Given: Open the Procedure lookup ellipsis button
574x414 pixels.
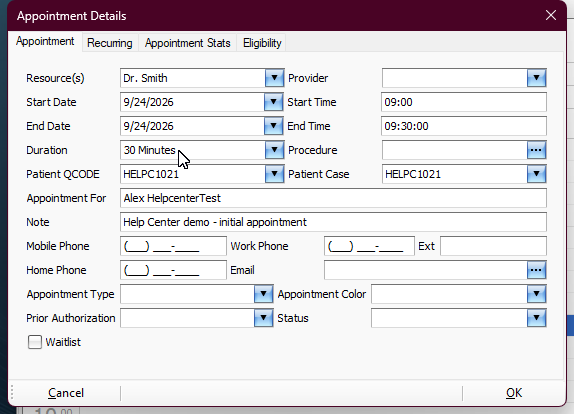Looking at the screenshot, I should [536, 150].
